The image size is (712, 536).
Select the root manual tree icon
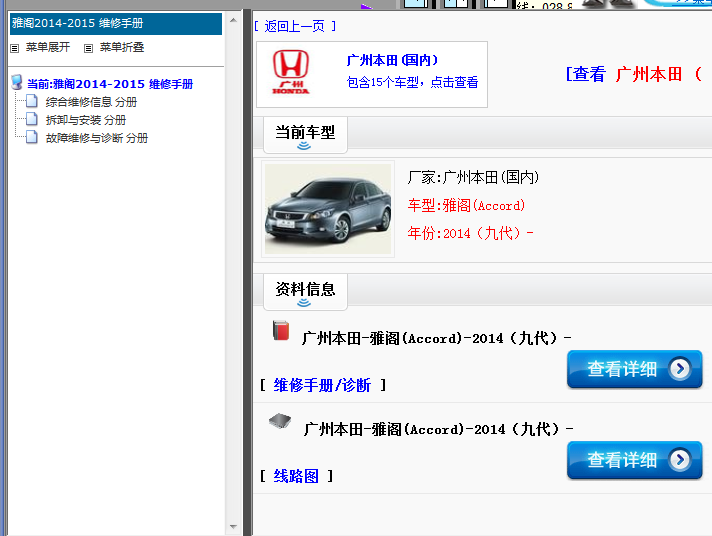17,82
